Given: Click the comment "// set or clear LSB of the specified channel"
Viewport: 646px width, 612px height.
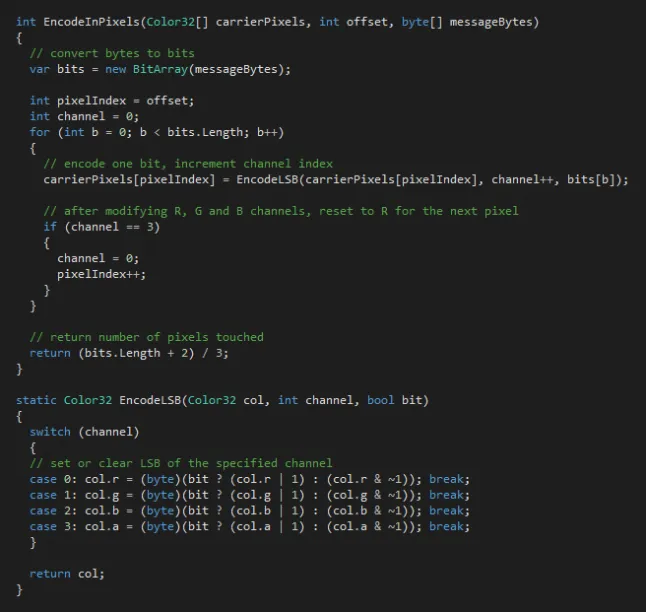Looking at the screenshot, I should pos(181,464).
